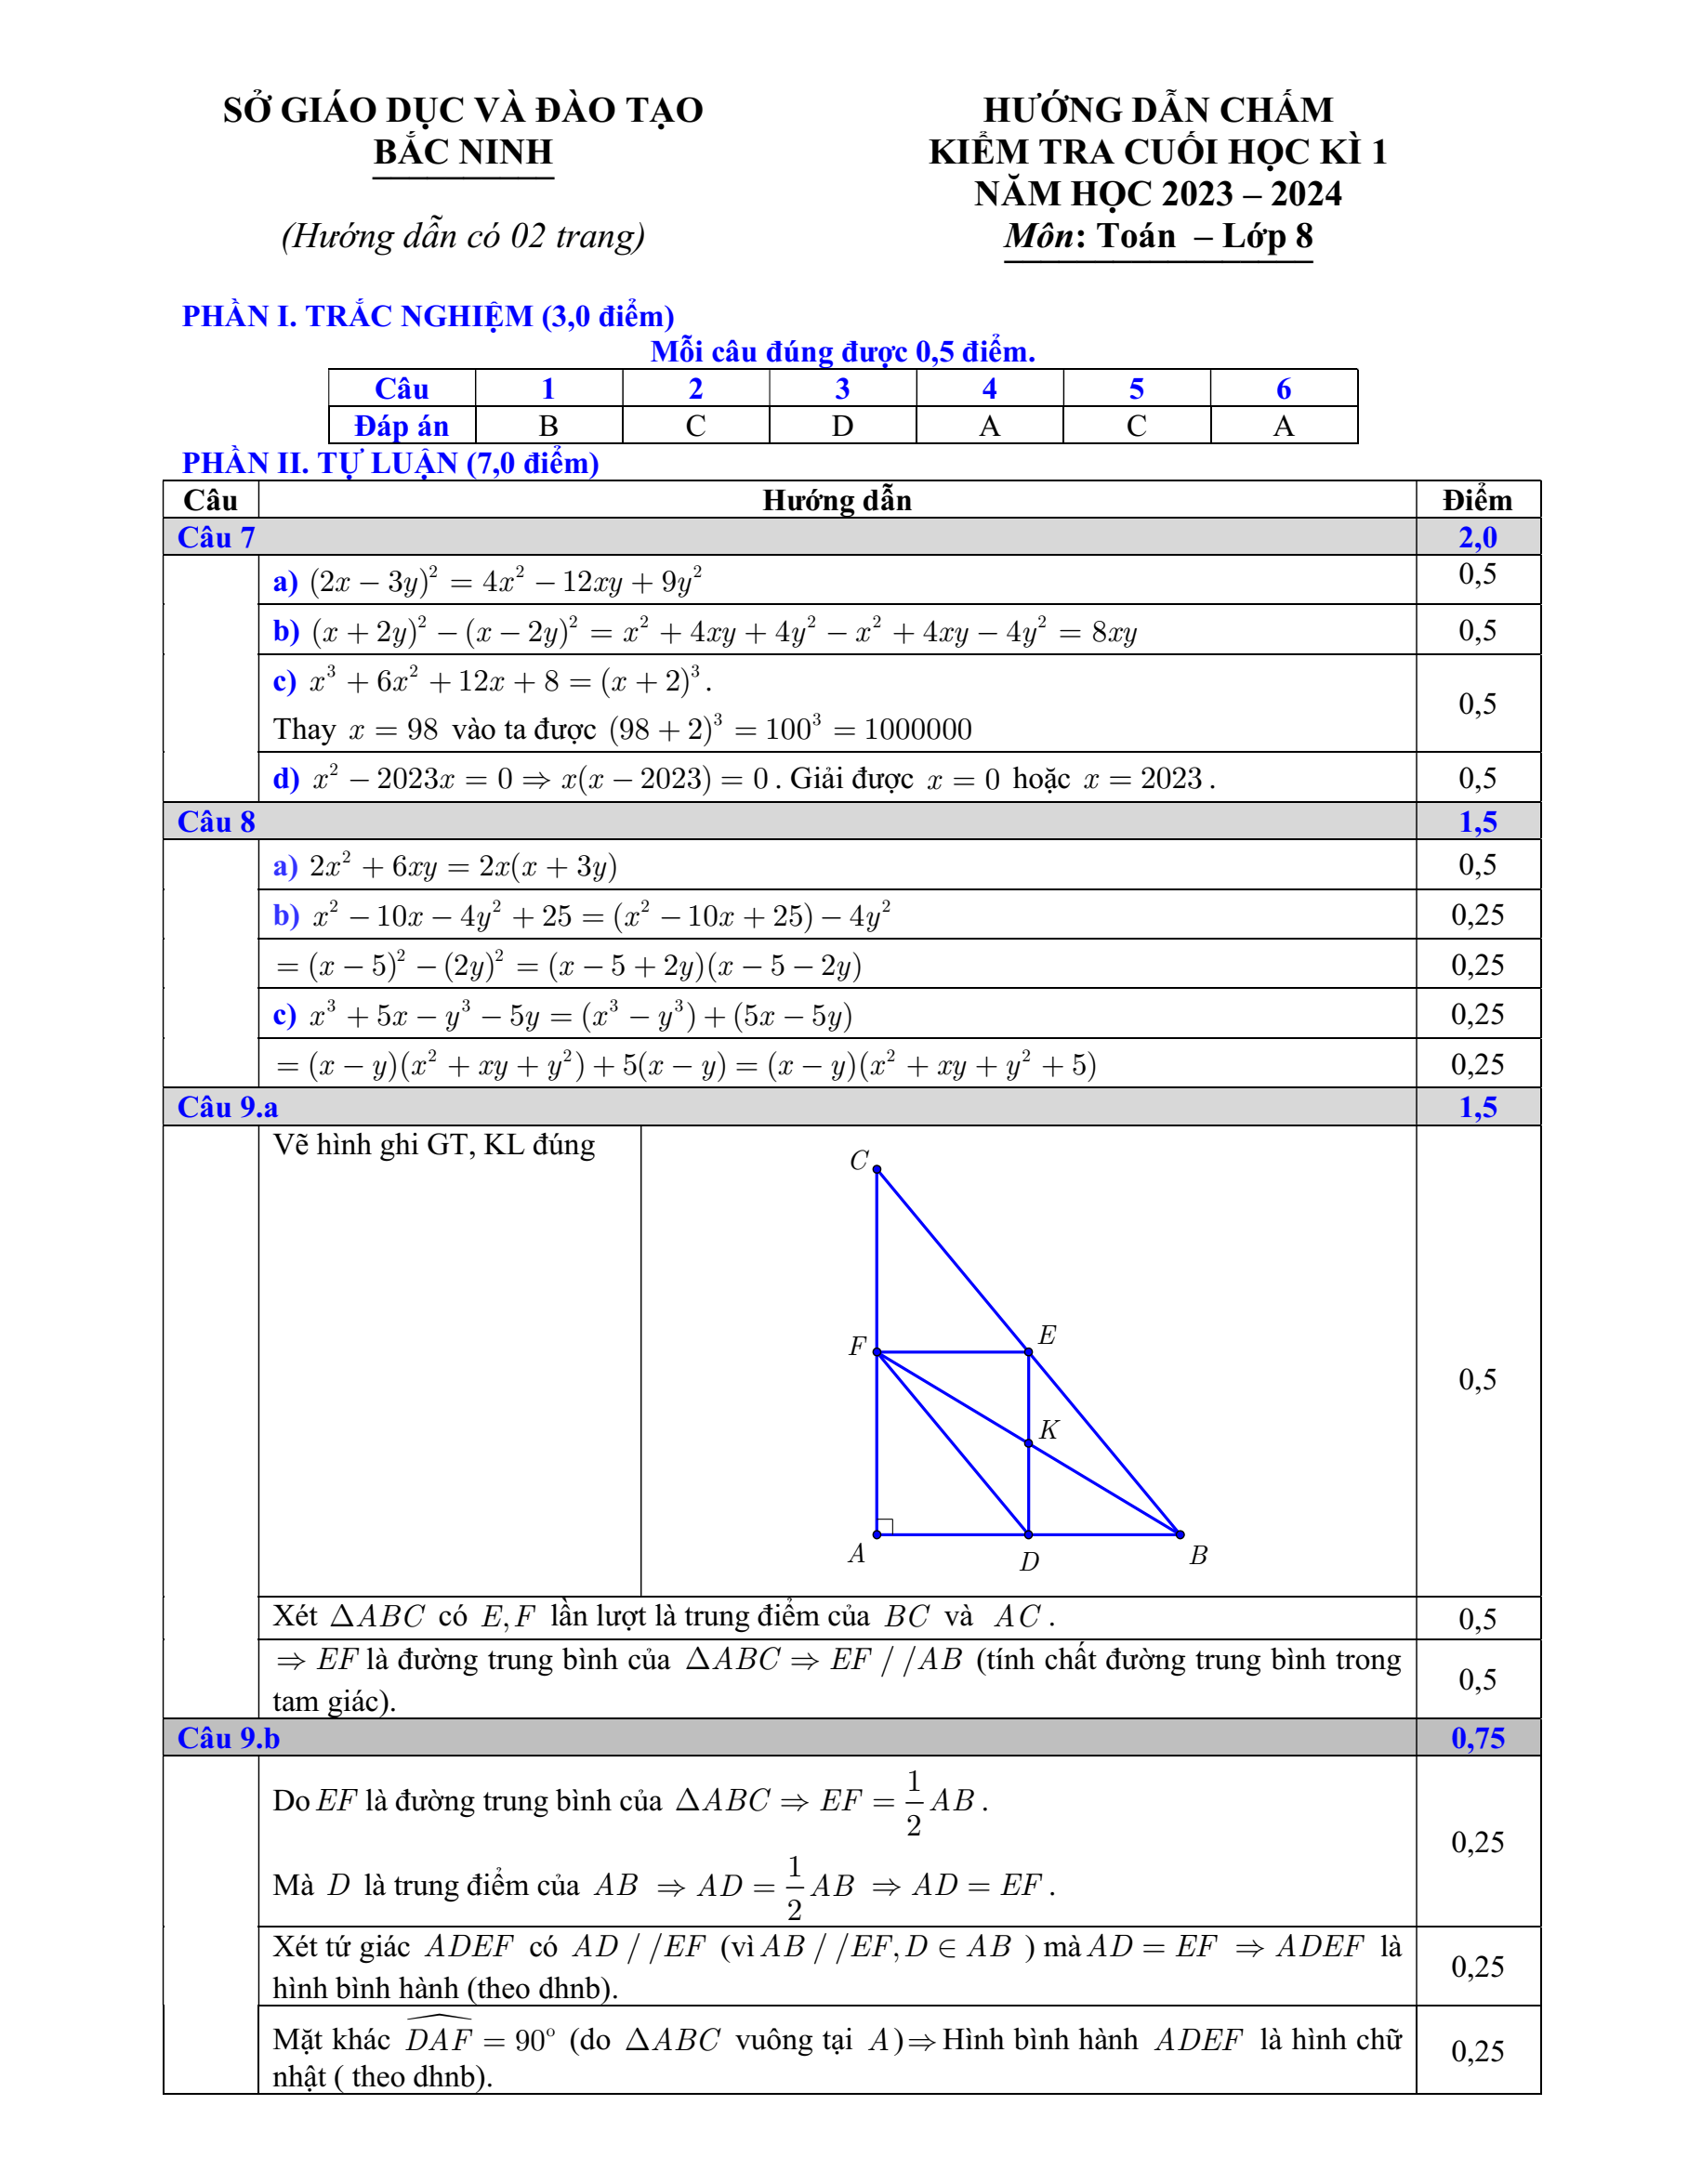Click the note "(Hướng dẫn có 02 trang)"
1688x2184 pixels.
tap(463, 236)
